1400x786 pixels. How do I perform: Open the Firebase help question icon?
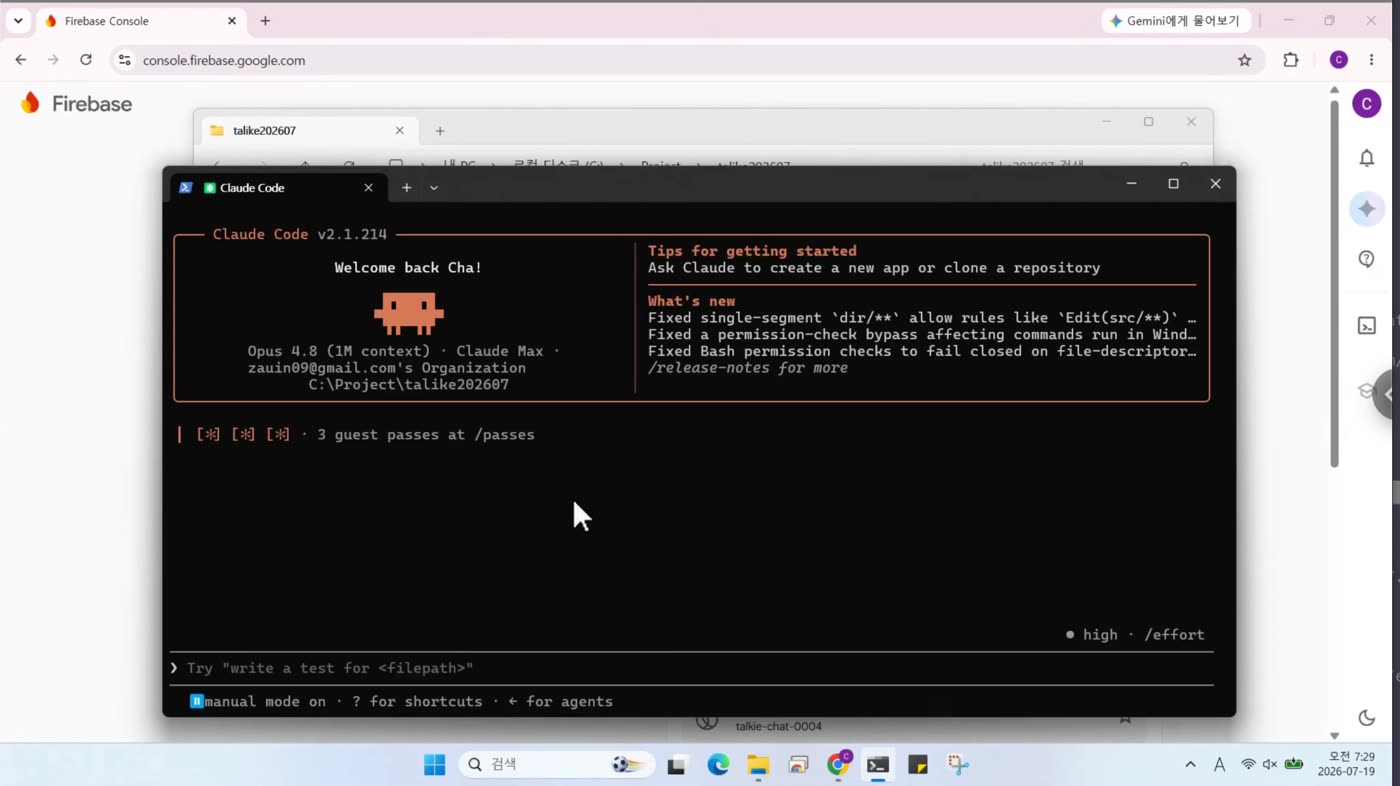click(x=1366, y=259)
